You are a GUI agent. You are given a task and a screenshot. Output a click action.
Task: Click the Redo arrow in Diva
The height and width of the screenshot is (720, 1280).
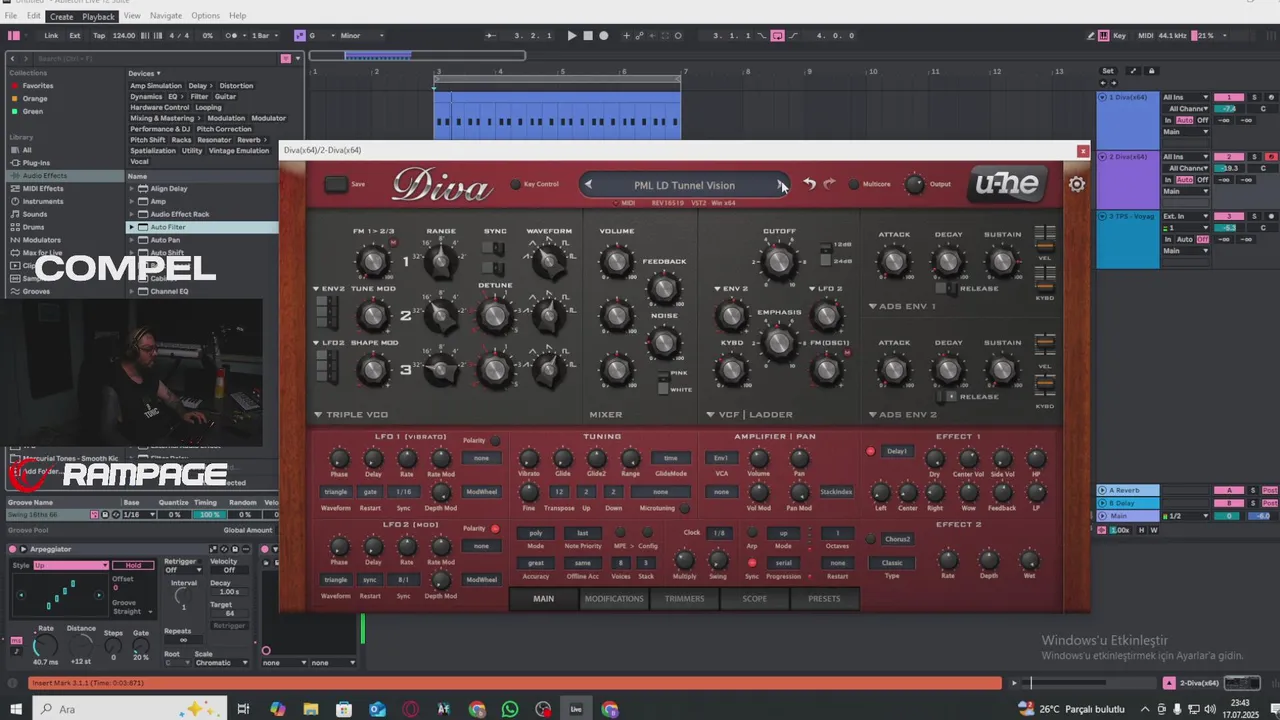click(829, 185)
